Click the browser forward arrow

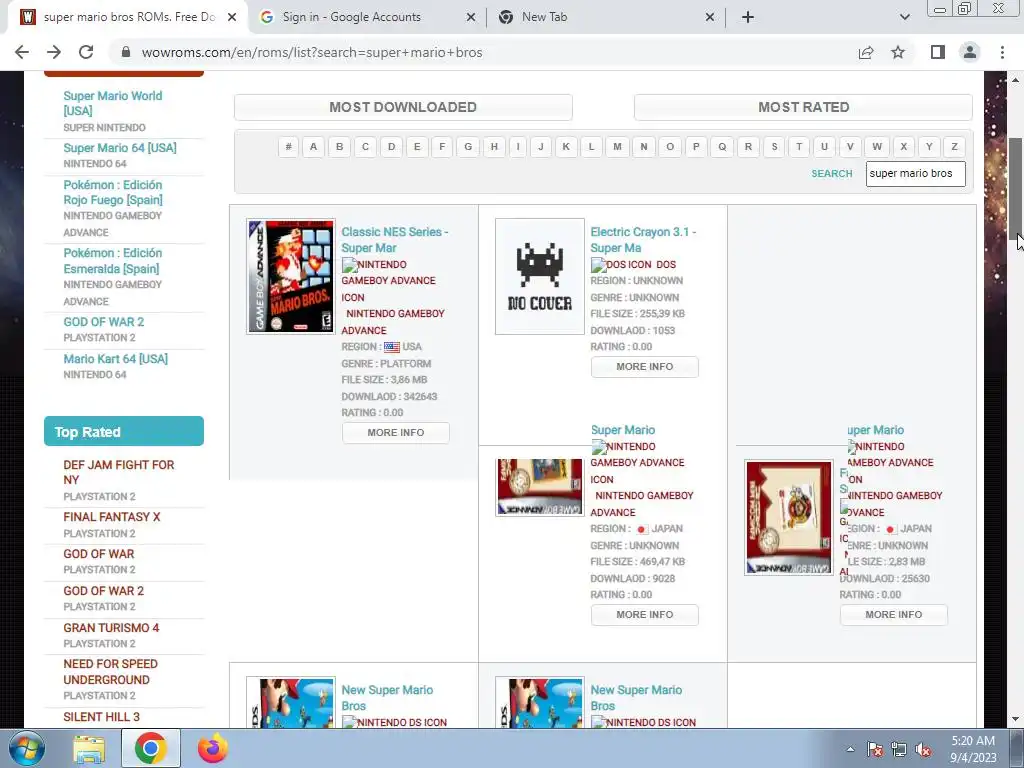click(54, 52)
